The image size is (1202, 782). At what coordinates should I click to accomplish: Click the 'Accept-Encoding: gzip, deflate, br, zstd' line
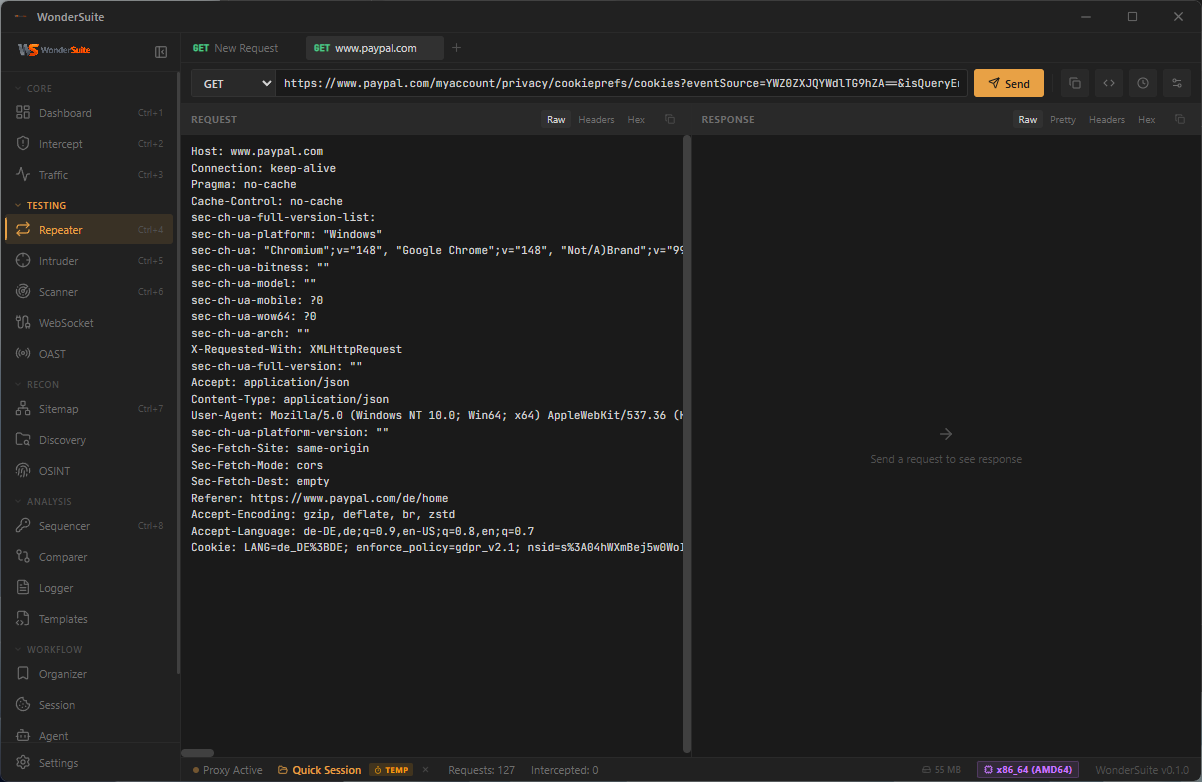323,515
